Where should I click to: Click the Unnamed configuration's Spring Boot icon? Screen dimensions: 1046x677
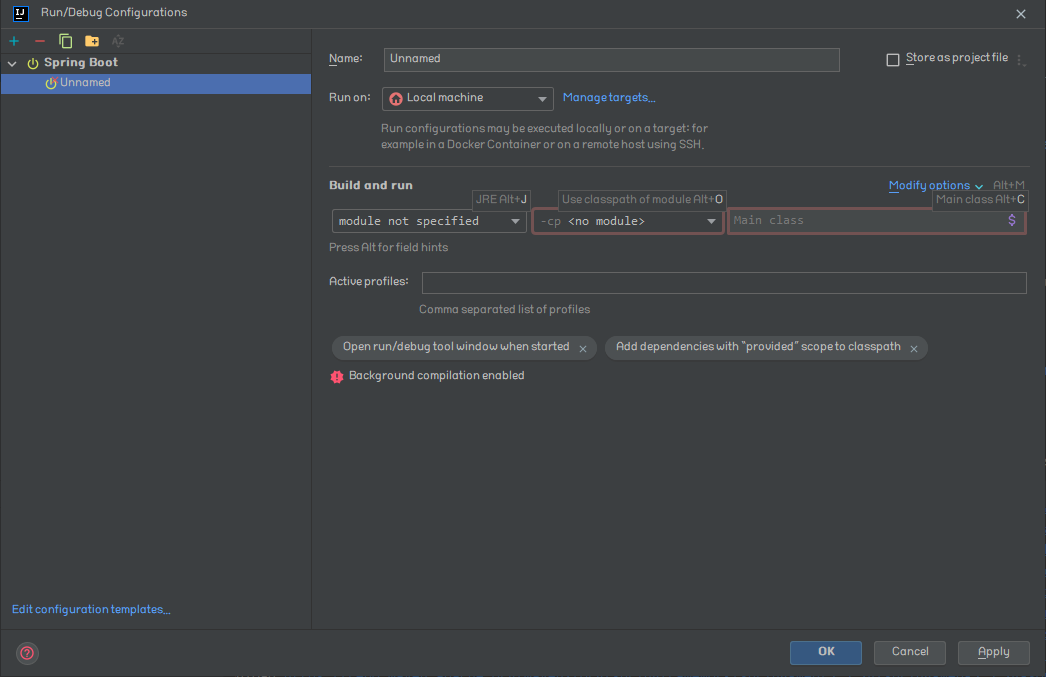(x=51, y=83)
